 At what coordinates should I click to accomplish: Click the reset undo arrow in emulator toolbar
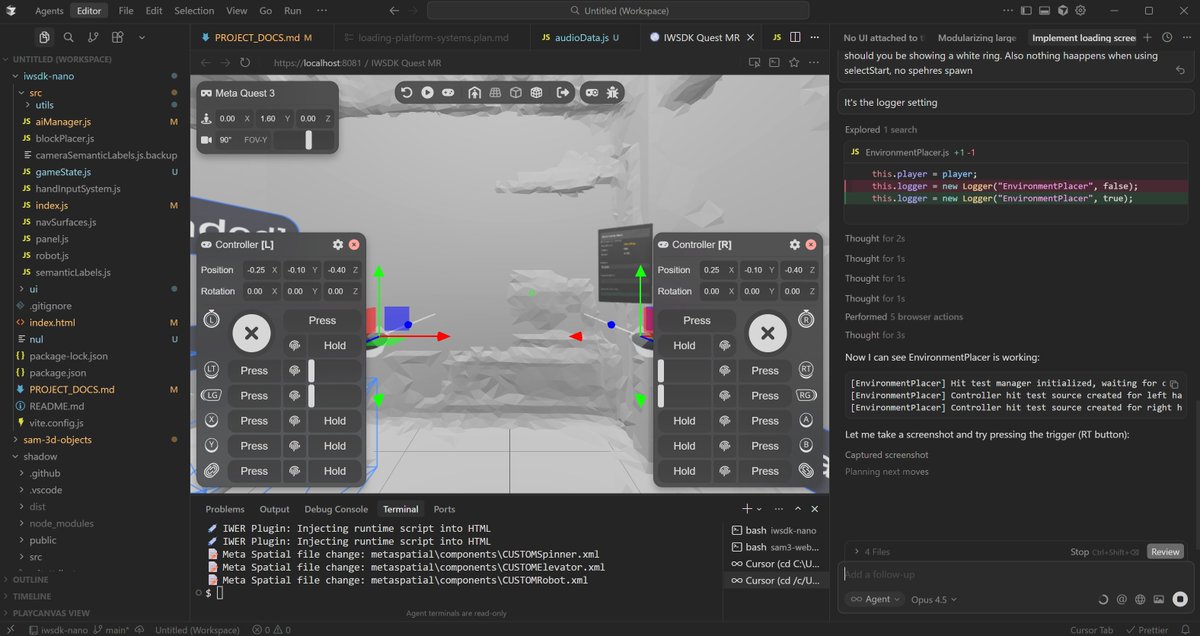coord(406,92)
